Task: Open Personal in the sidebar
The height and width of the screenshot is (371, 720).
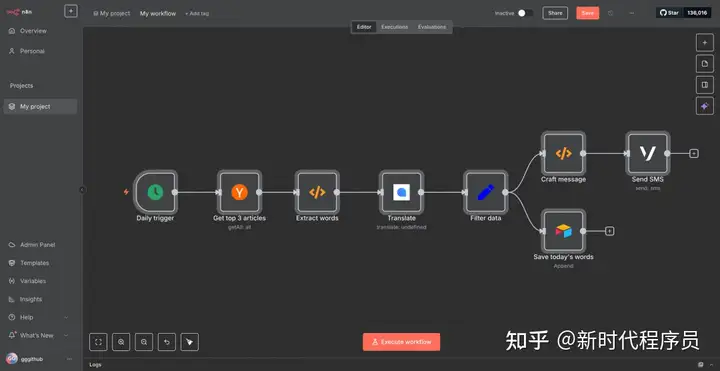Action: (x=40, y=51)
